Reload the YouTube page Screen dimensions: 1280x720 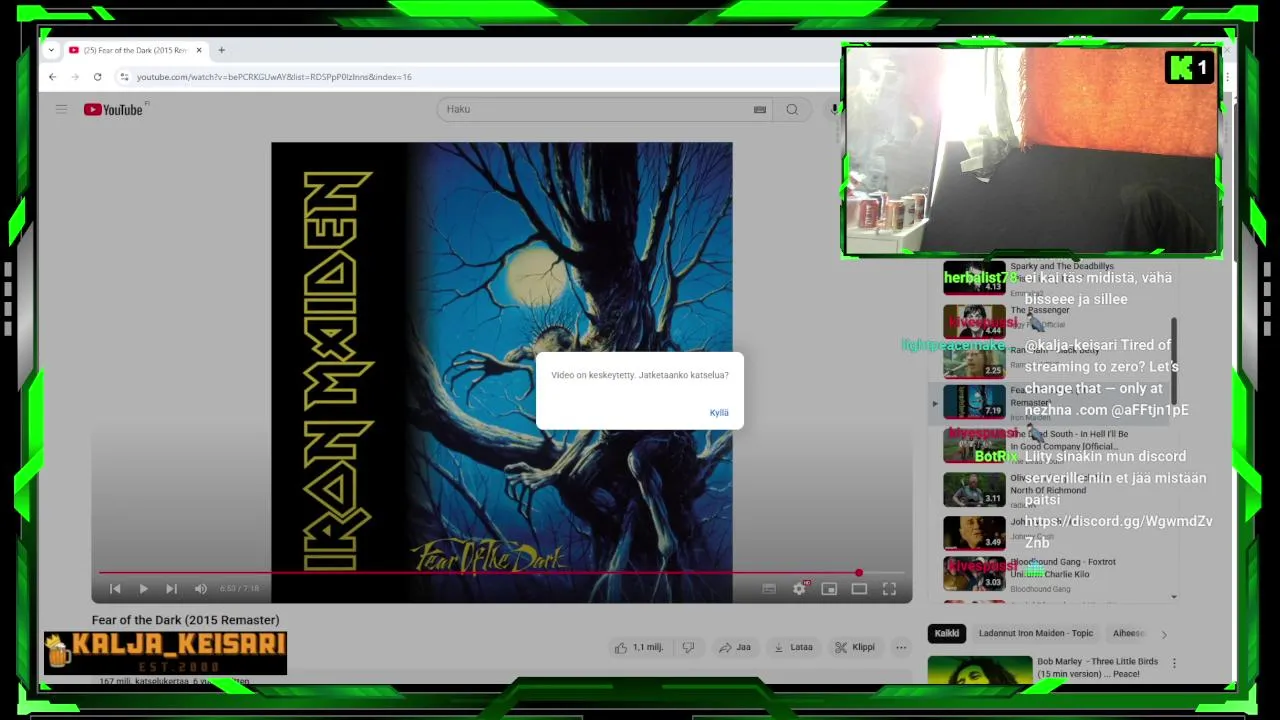[97, 77]
